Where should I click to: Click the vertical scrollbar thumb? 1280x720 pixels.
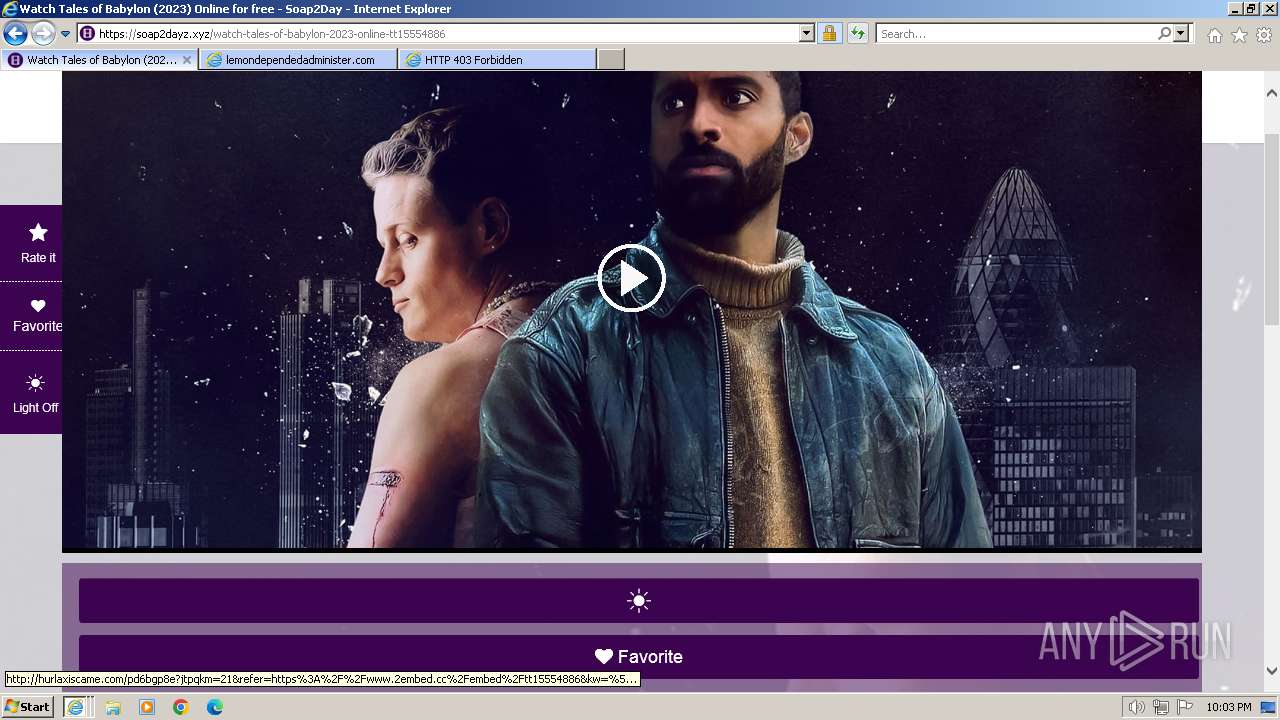click(1272, 228)
